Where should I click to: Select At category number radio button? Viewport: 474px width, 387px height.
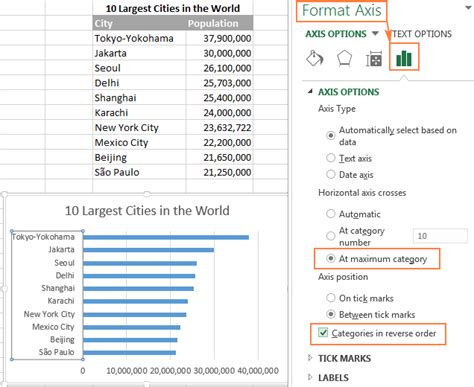tap(331, 236)
